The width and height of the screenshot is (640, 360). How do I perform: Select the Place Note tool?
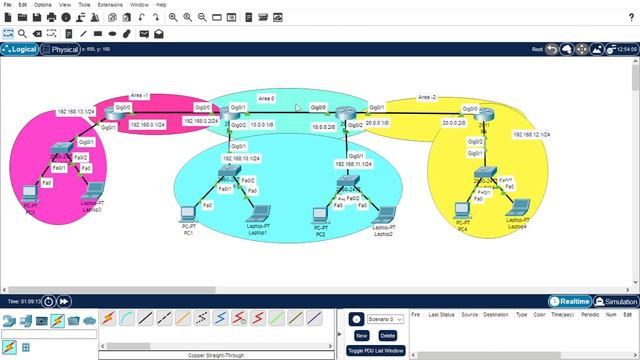coord(69,33)
